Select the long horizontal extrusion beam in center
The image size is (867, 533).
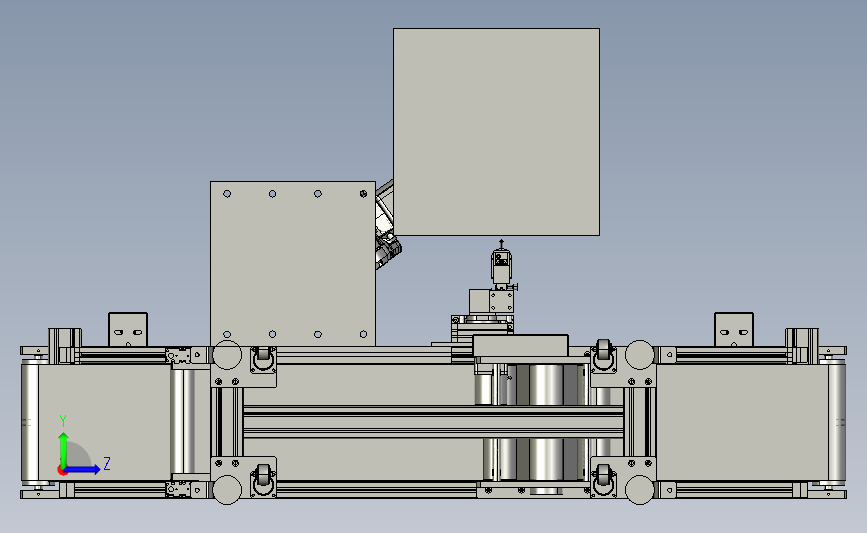click(x=434, y=422)
